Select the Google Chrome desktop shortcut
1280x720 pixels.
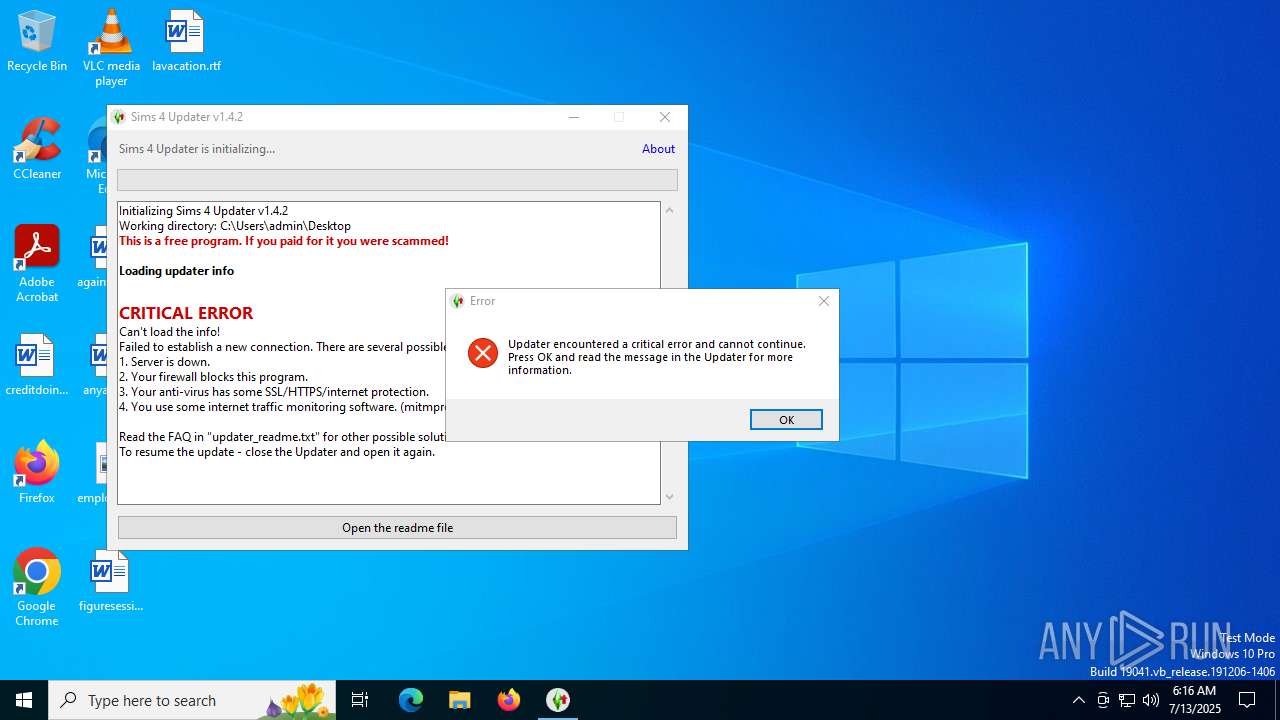point(37,588)
